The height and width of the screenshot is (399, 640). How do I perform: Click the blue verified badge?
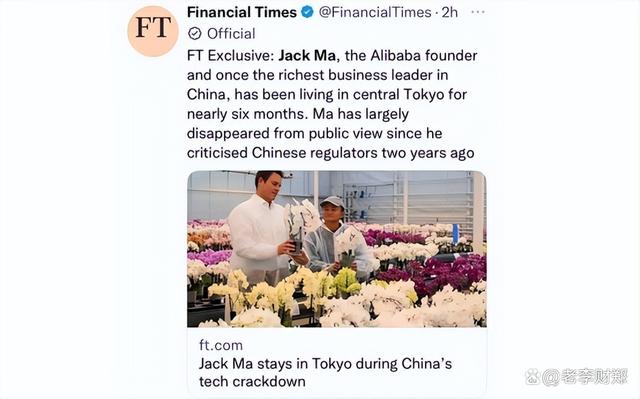tap(307, 12)
